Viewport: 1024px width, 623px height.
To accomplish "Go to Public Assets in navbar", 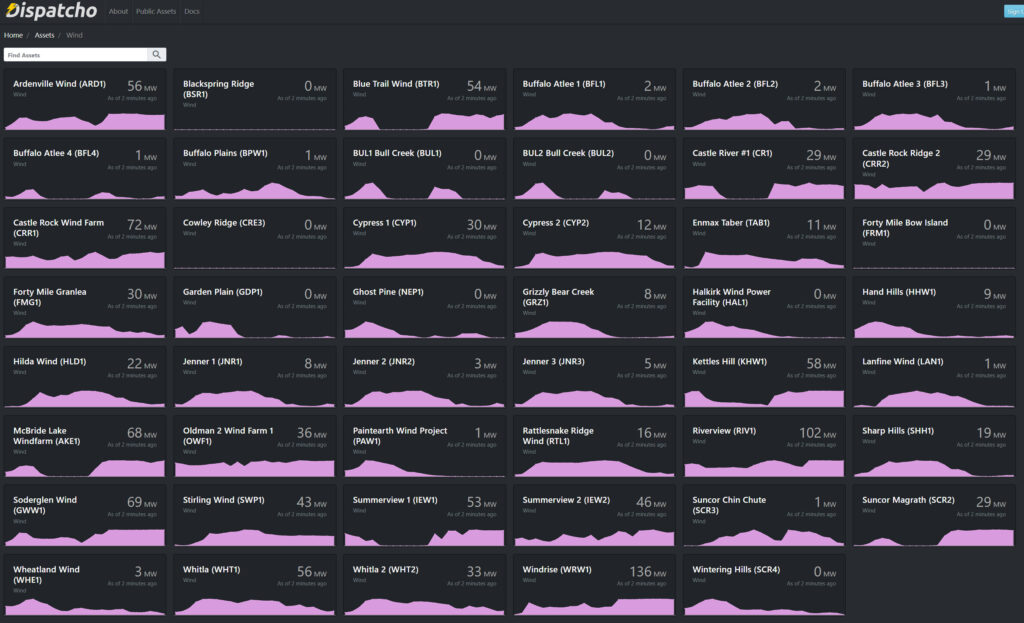I will (x=156, y=12).
